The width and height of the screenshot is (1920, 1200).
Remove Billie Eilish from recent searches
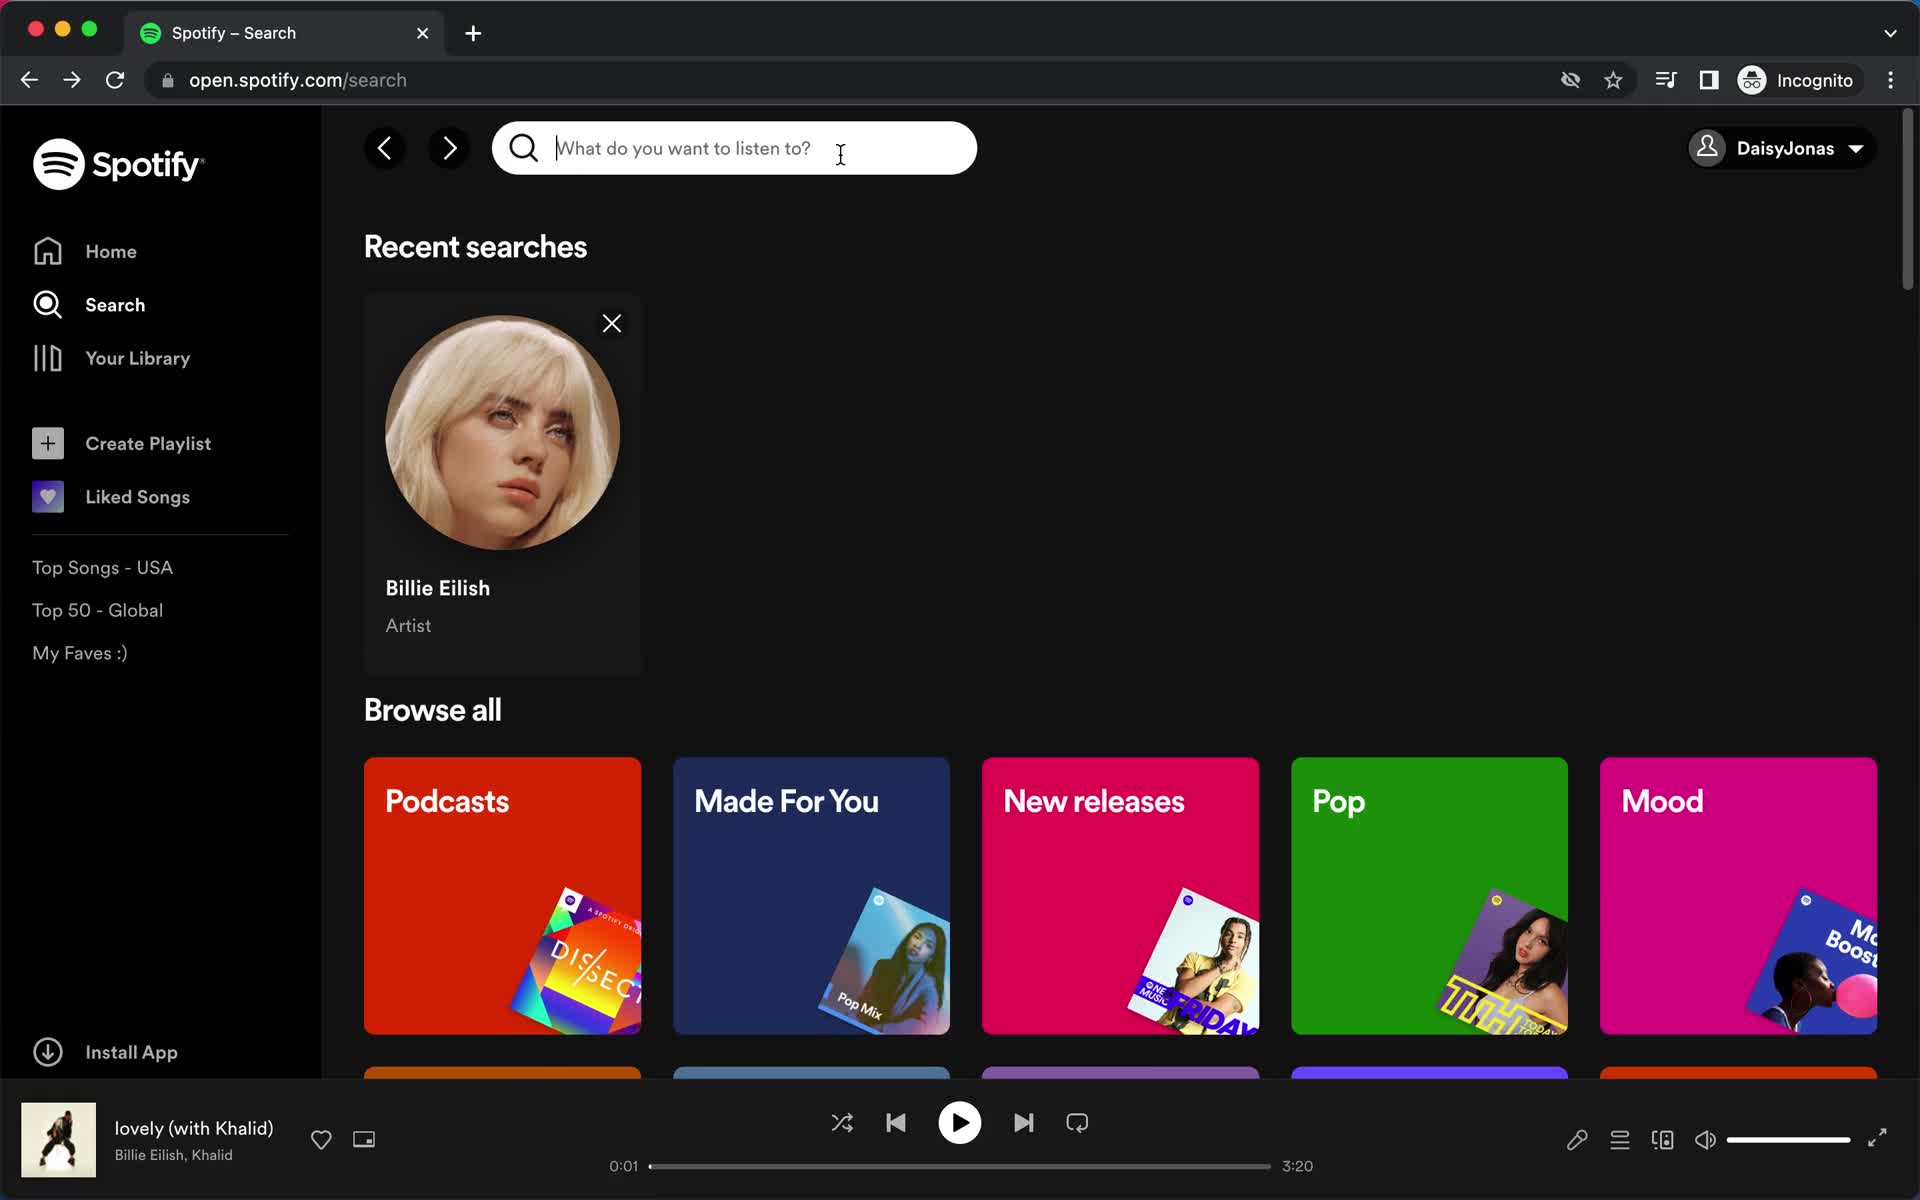[612, 323]
